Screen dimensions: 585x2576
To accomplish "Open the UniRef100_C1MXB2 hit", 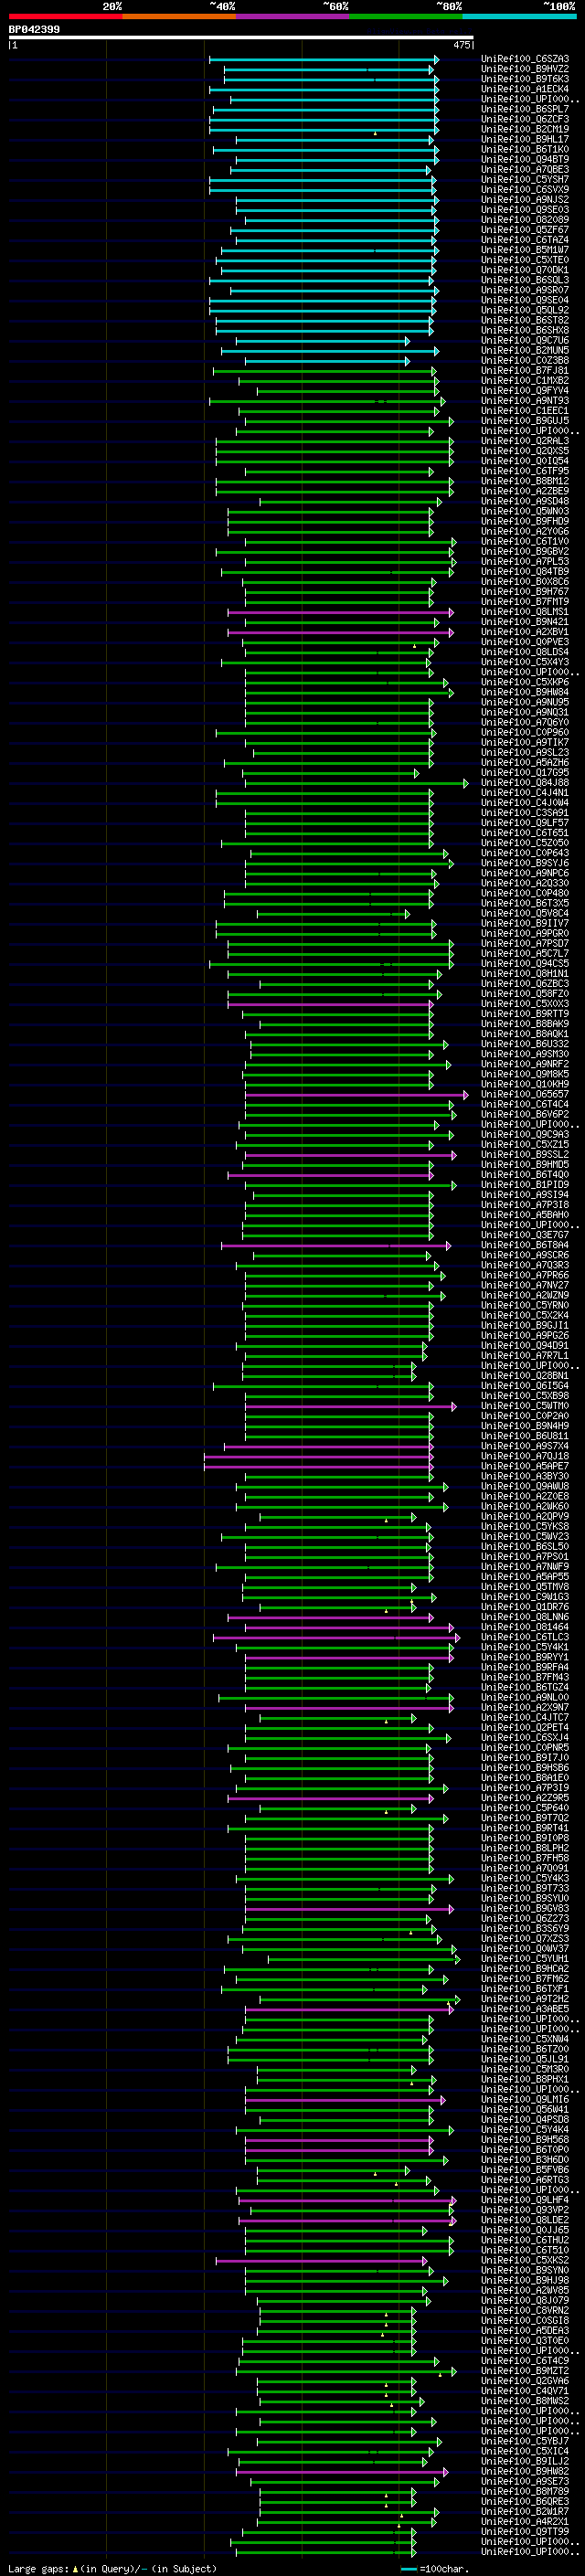I will tap(525, 381).
